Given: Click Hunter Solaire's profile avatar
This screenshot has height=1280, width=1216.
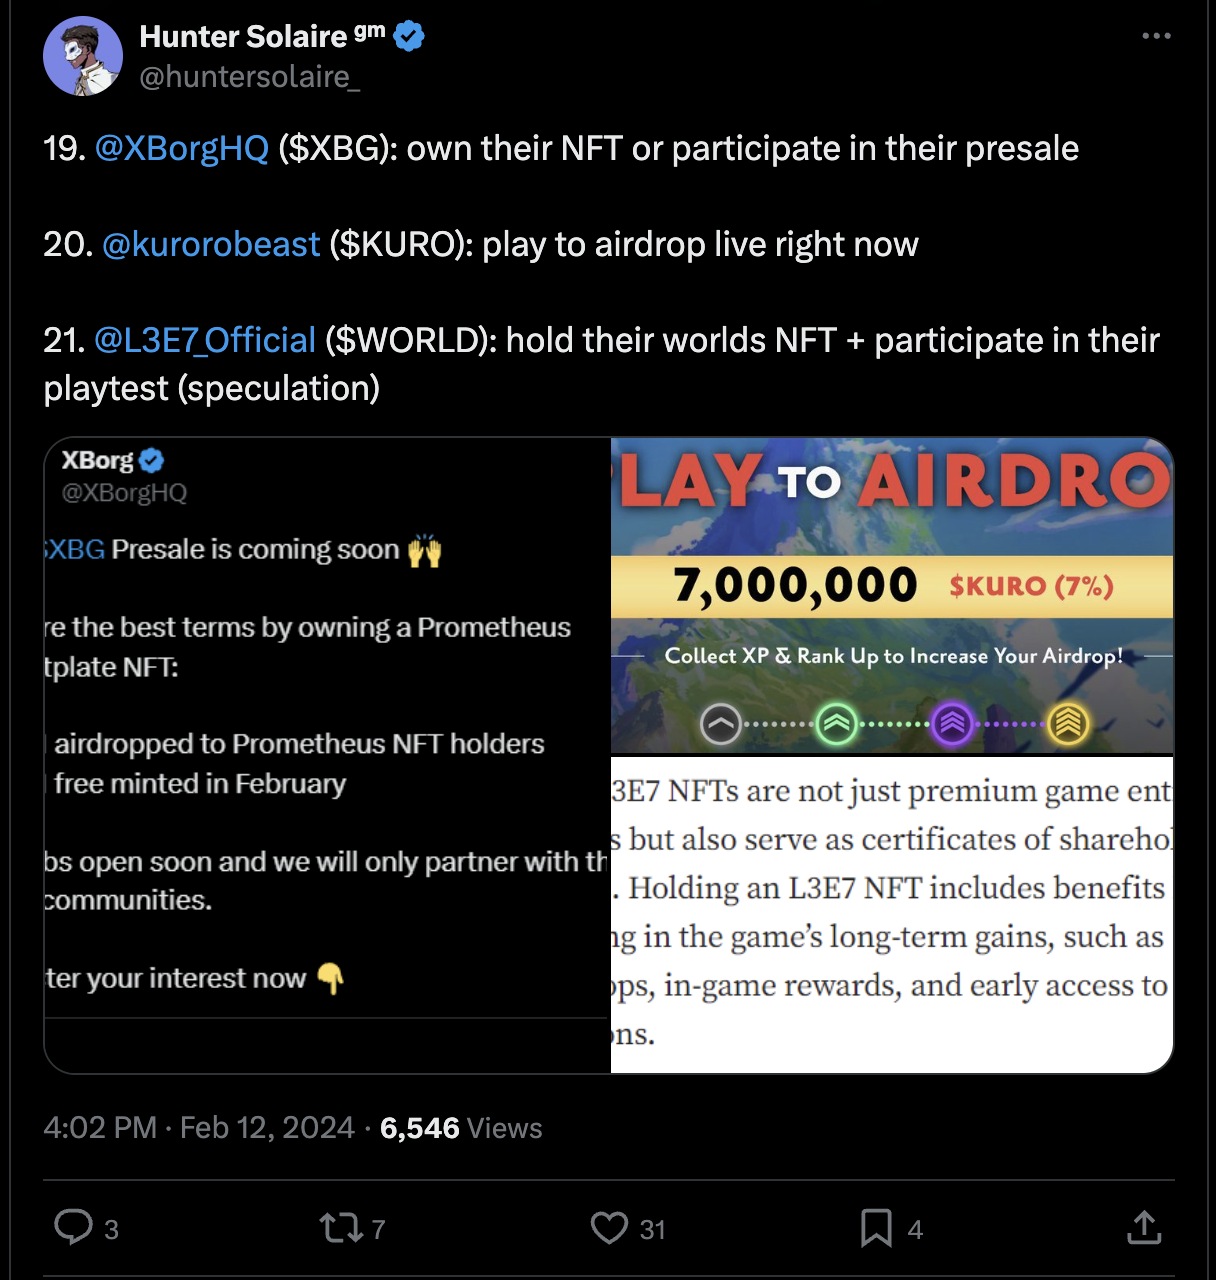Looking at the screenshot, I should pos(83,56).
